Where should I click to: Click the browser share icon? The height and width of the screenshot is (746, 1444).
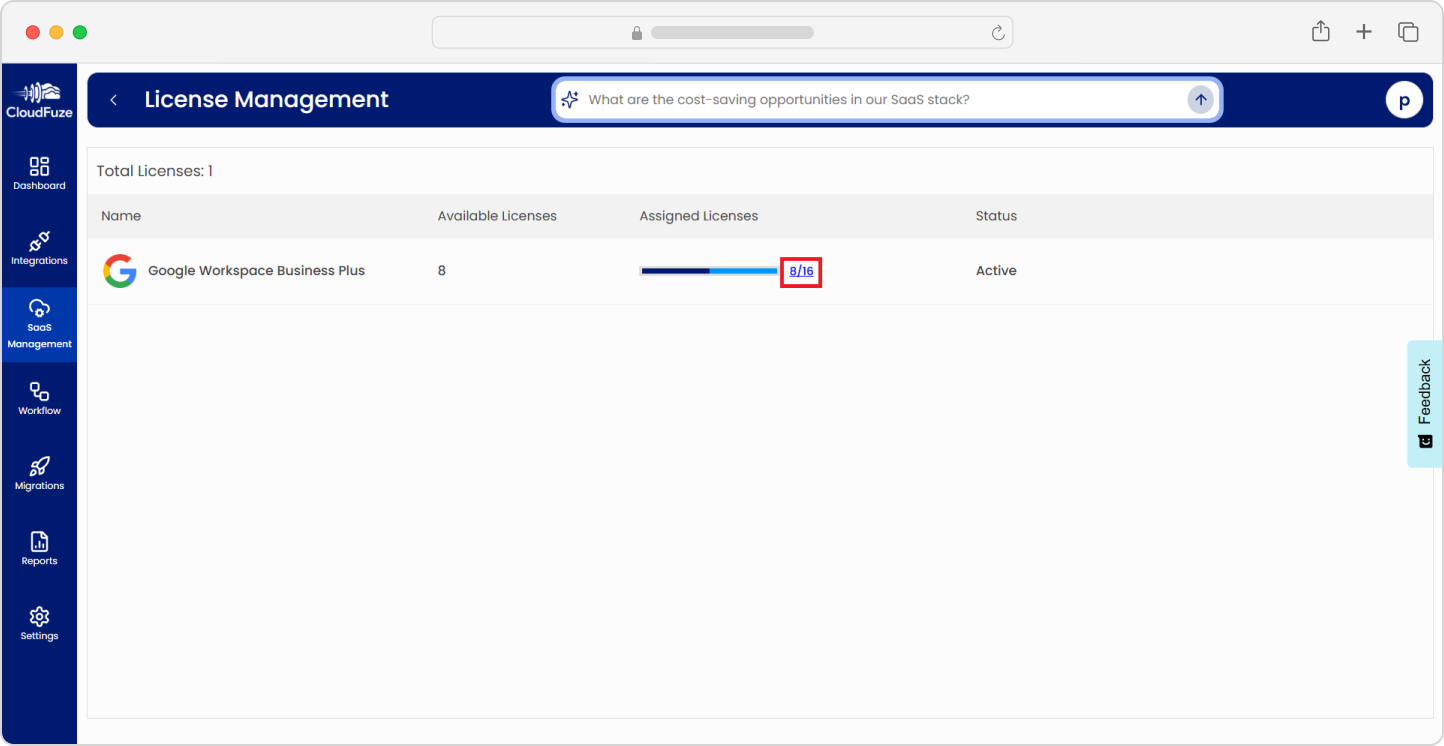coord(1321,32)
